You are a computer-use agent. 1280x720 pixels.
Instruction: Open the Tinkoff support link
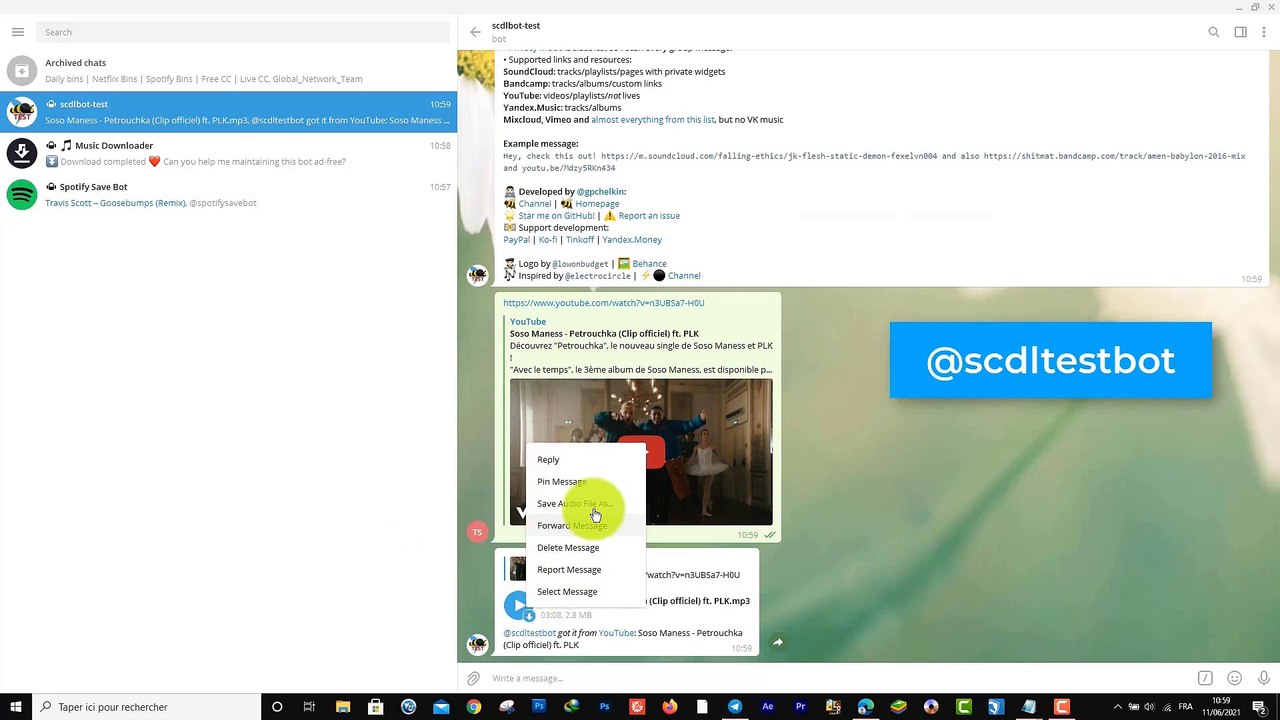coord(579,240)
